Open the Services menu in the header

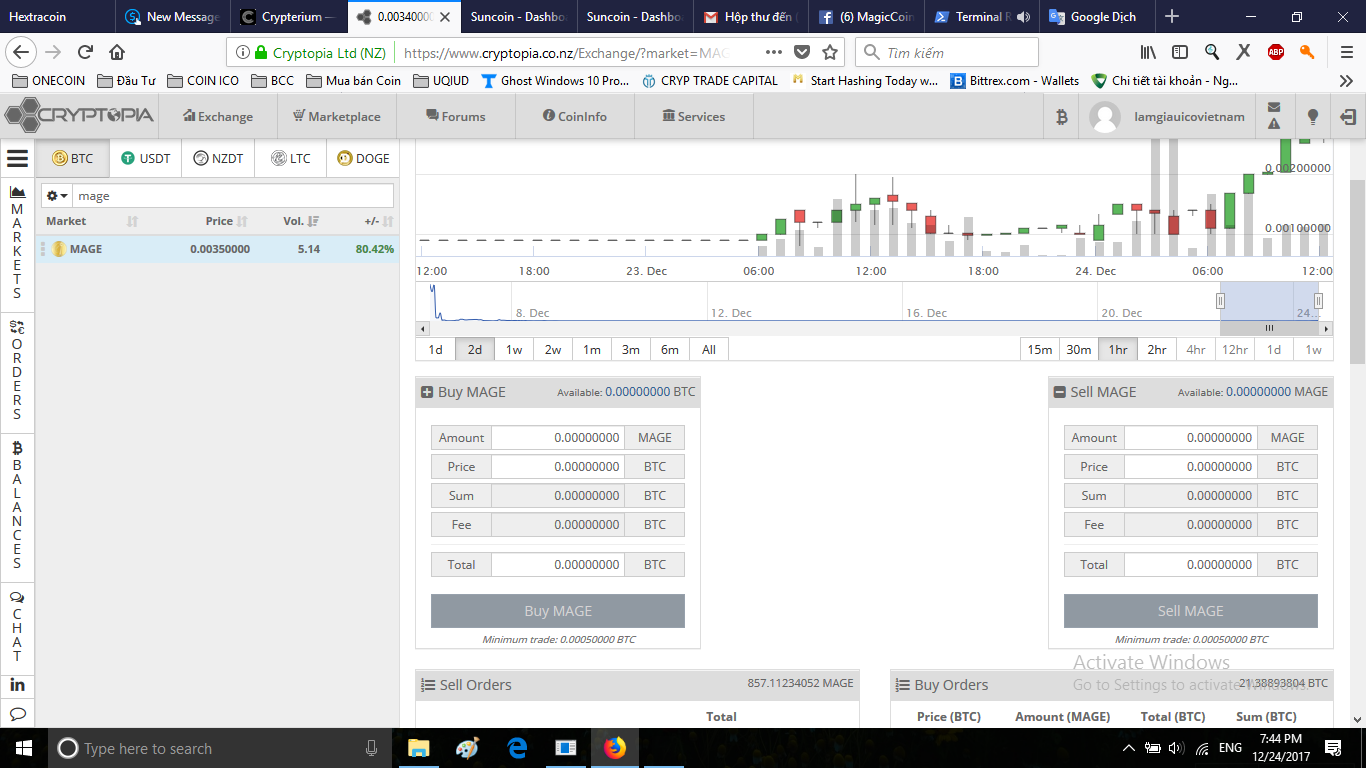(693, 117)
